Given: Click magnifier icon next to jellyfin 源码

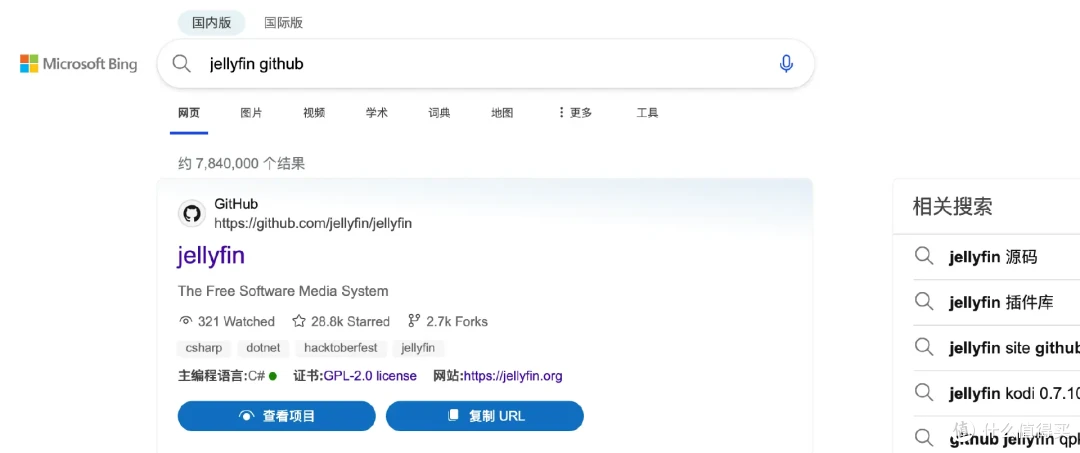Looking at the screenshot, I should (x=924, y=257).
